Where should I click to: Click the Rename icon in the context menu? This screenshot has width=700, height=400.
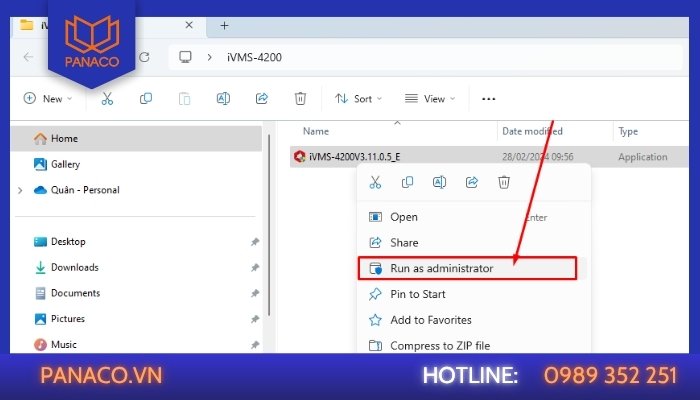439,182
